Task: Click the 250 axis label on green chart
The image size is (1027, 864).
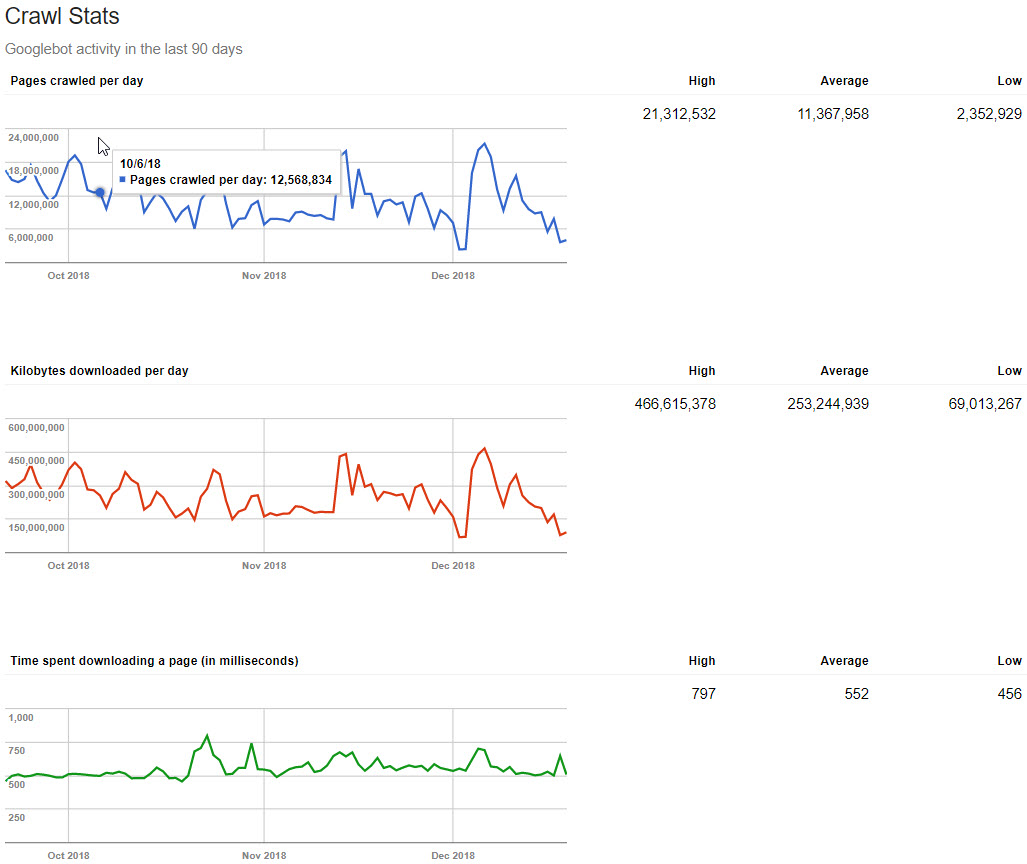Action: [x=16, y=817]
